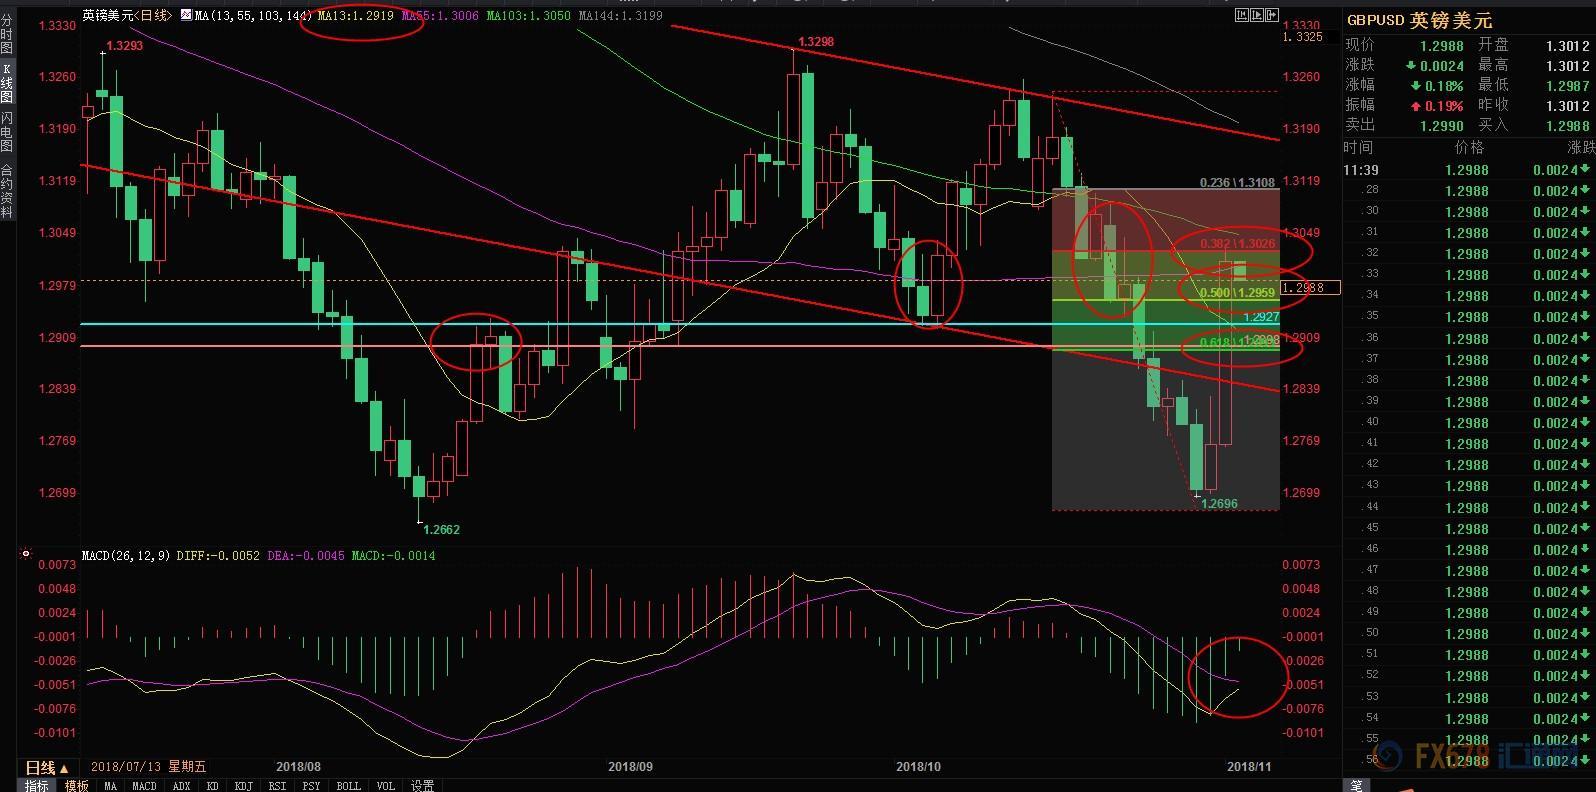Click the MA103:1.3050 value

pos(528,15)
